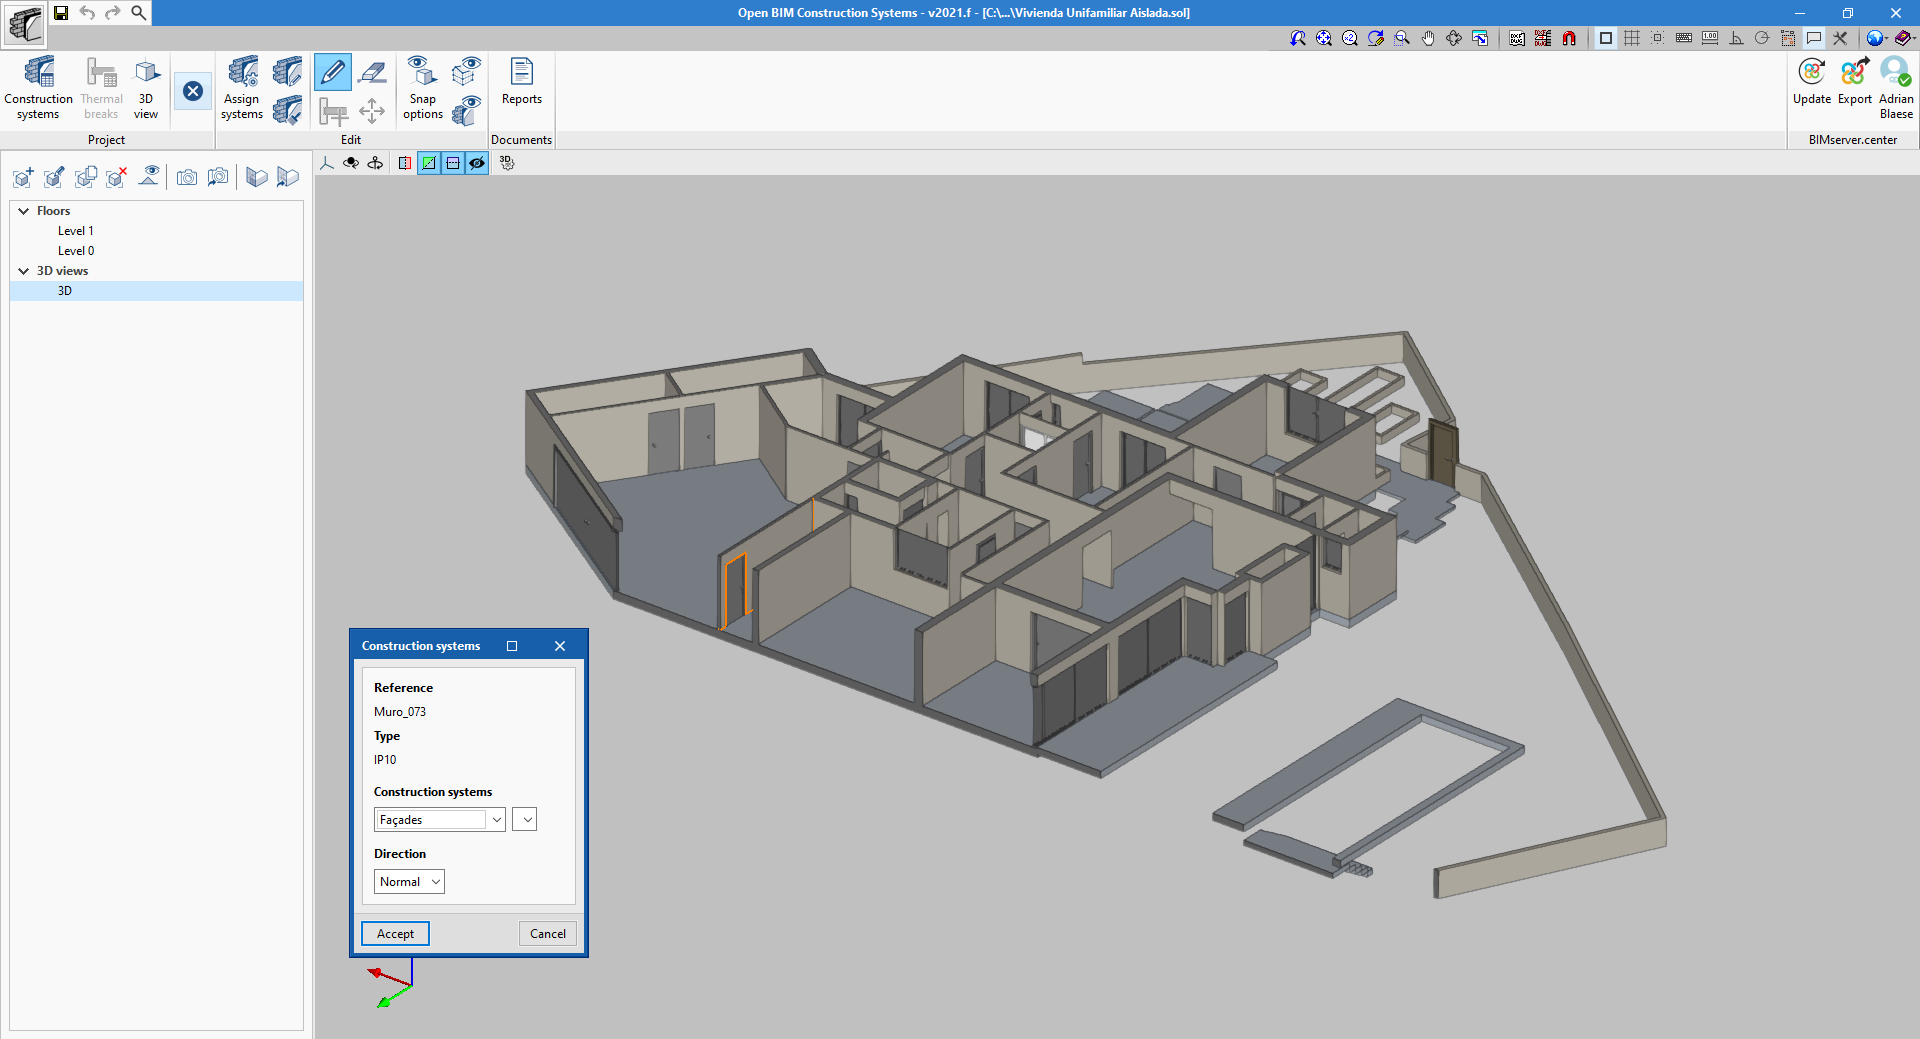Toggle the speech bubble comment button
Image resolution: width=1920 pixels, height=1039 pixels.
pos(1814,38)
